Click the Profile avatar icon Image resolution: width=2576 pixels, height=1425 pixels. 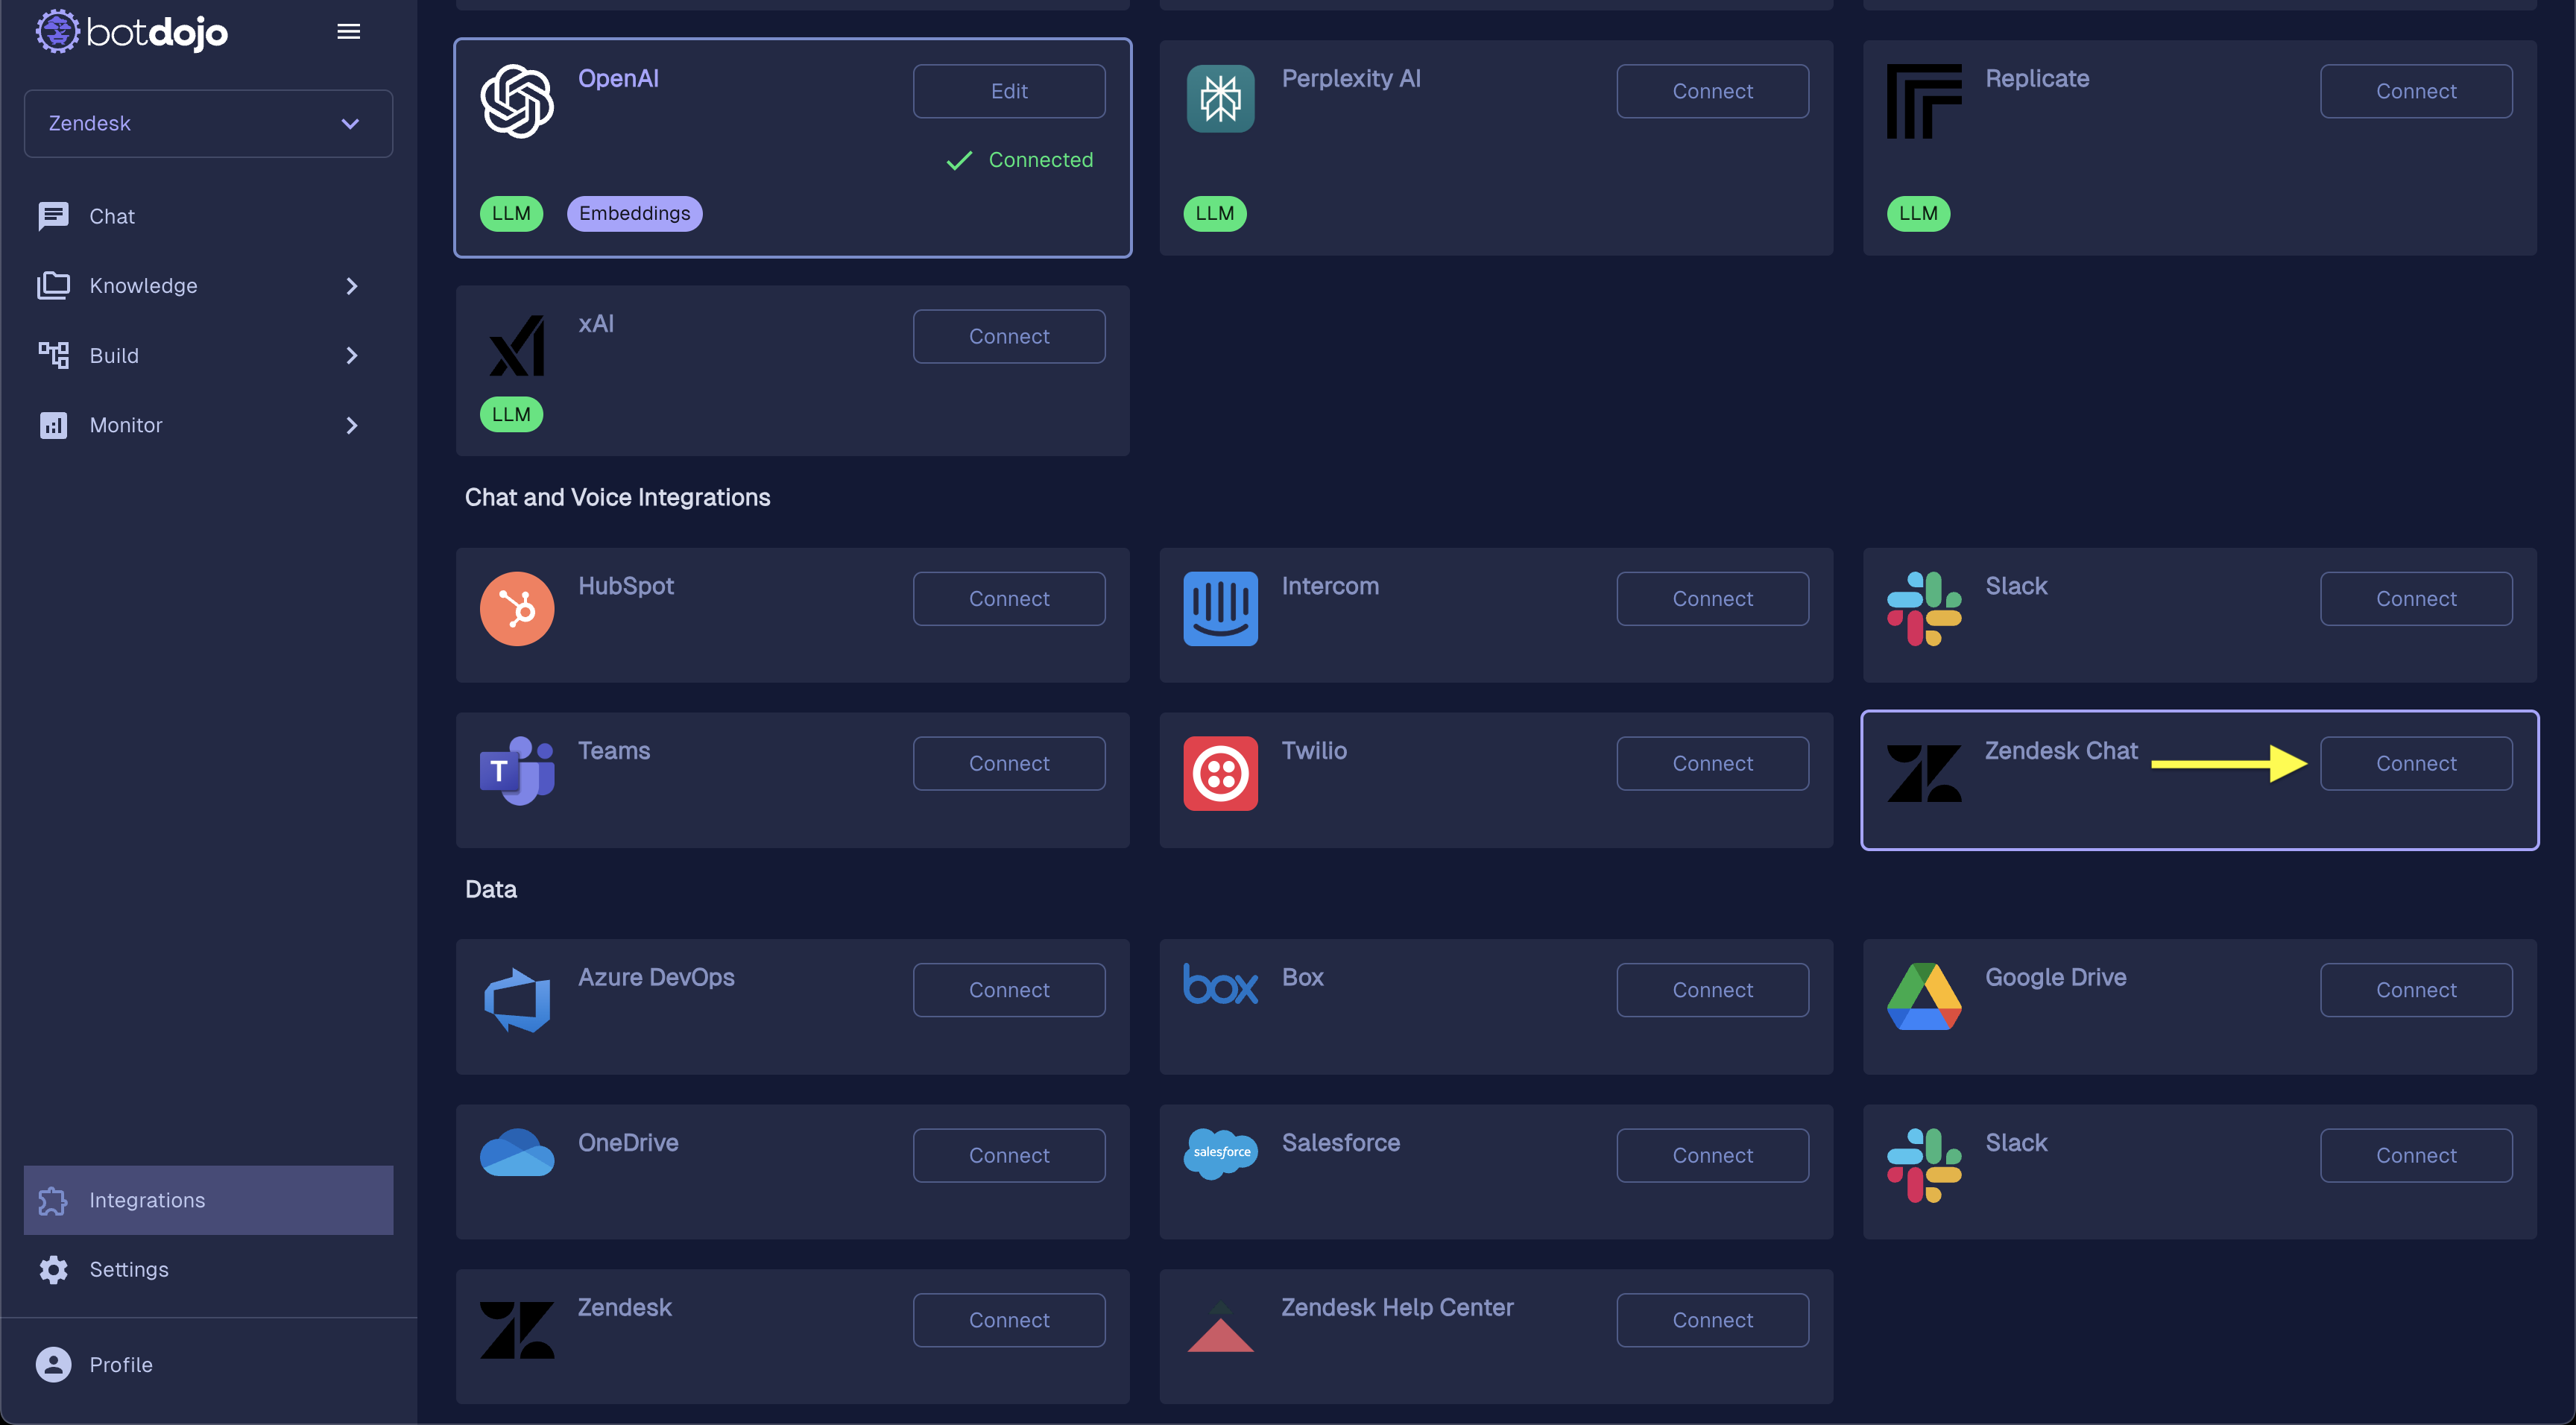(x=53, y=1365)
